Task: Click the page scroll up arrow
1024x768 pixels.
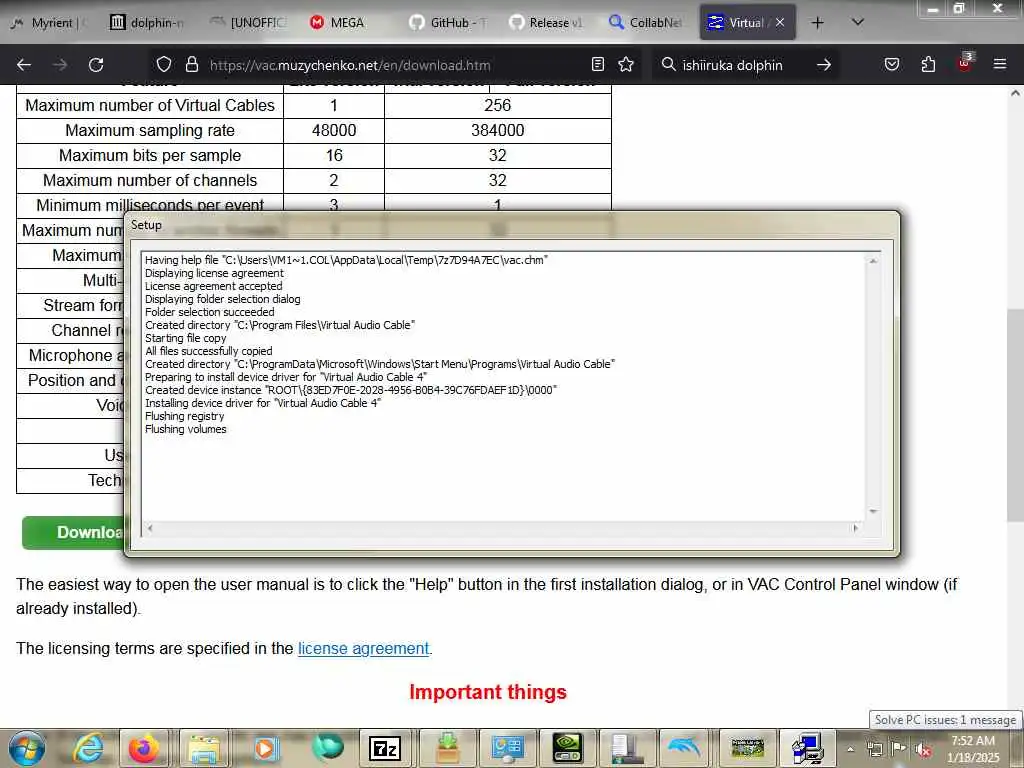Action: (x=1015, y=93)
